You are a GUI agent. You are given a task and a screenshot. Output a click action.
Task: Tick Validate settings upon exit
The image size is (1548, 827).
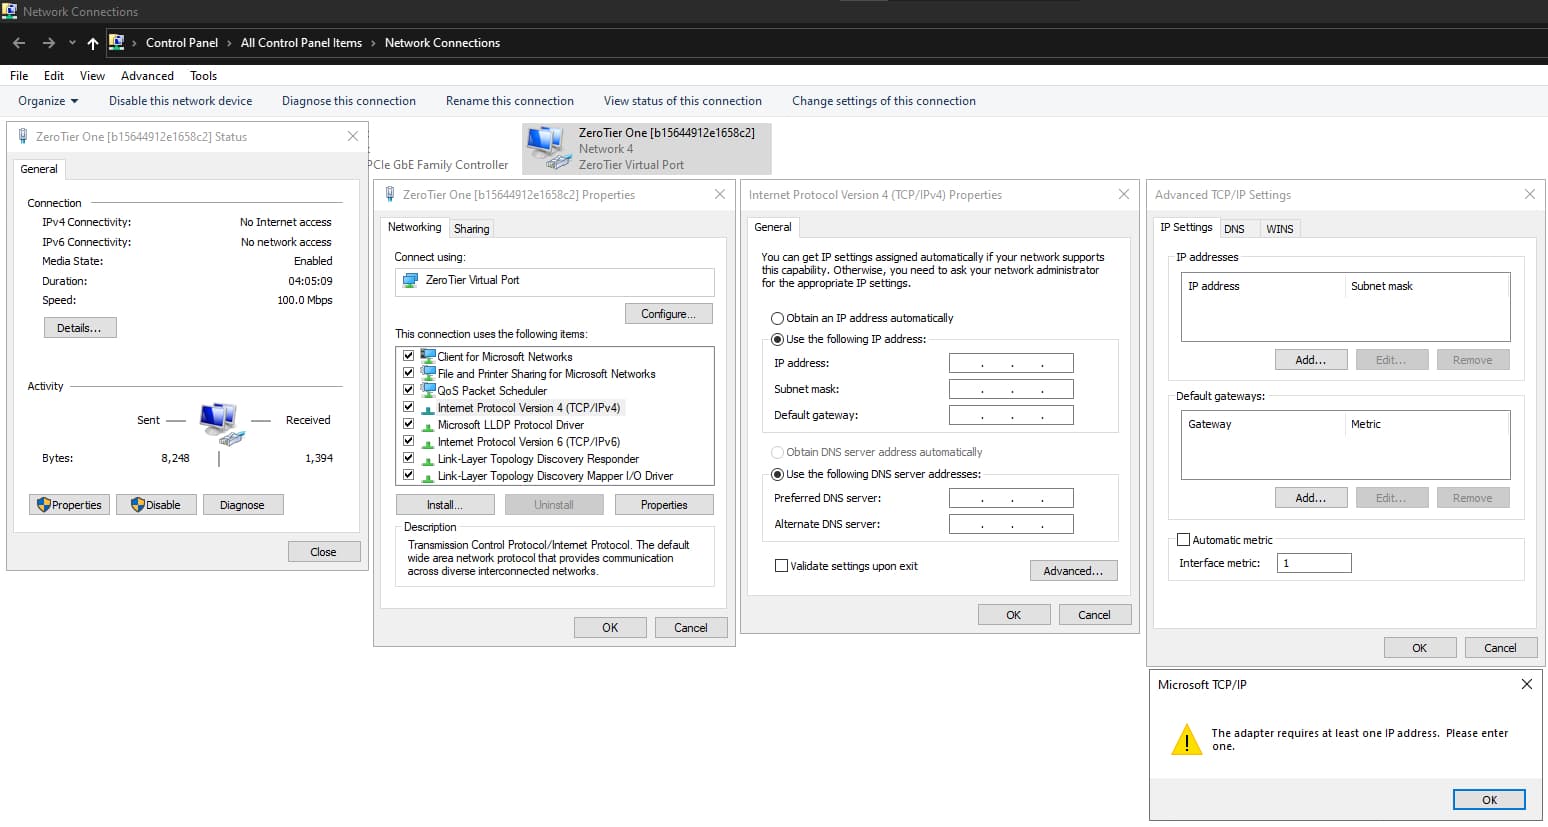781,566
